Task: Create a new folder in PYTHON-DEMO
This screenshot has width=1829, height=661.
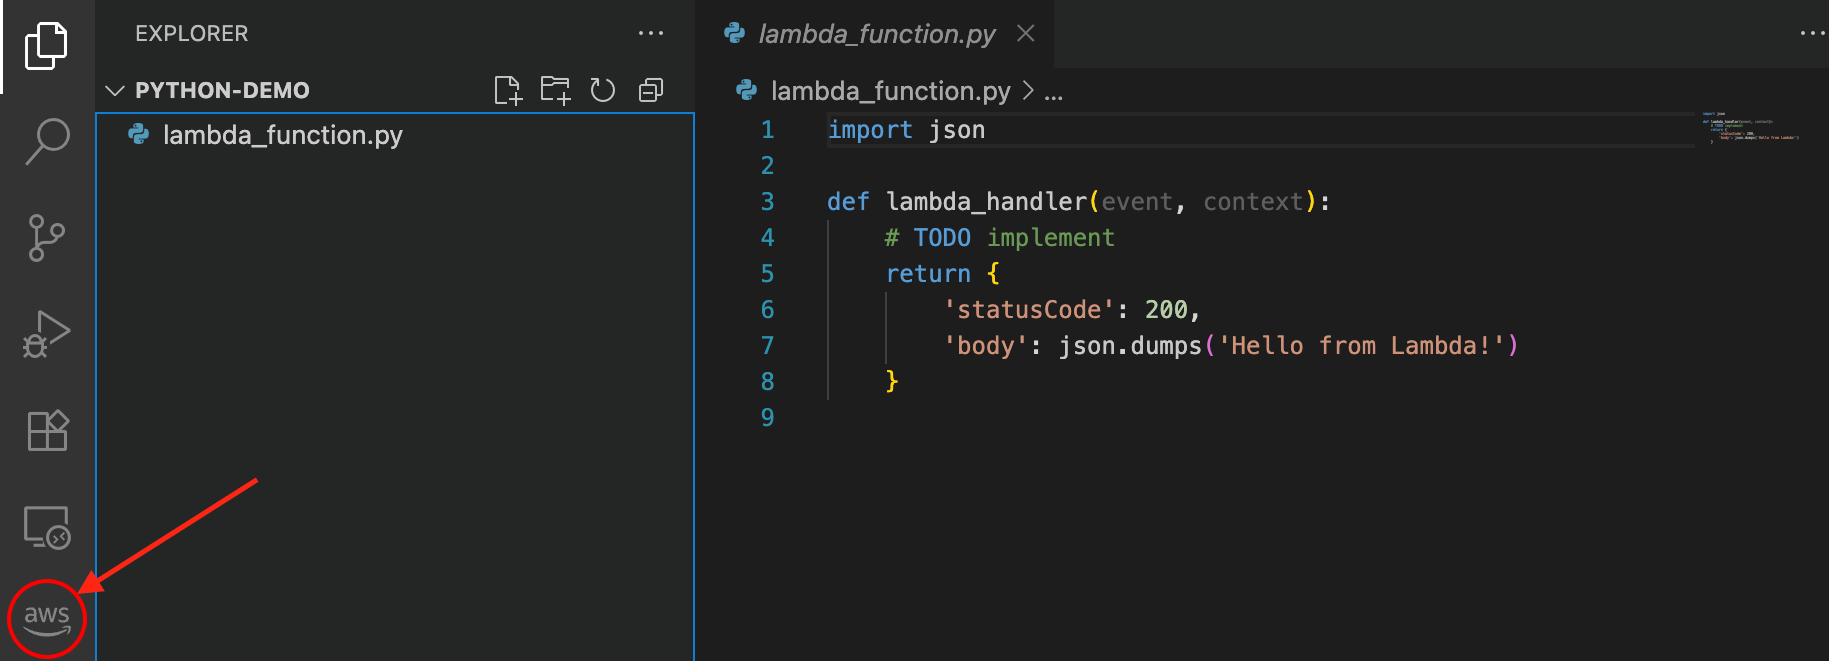Action: click(555, 90)
